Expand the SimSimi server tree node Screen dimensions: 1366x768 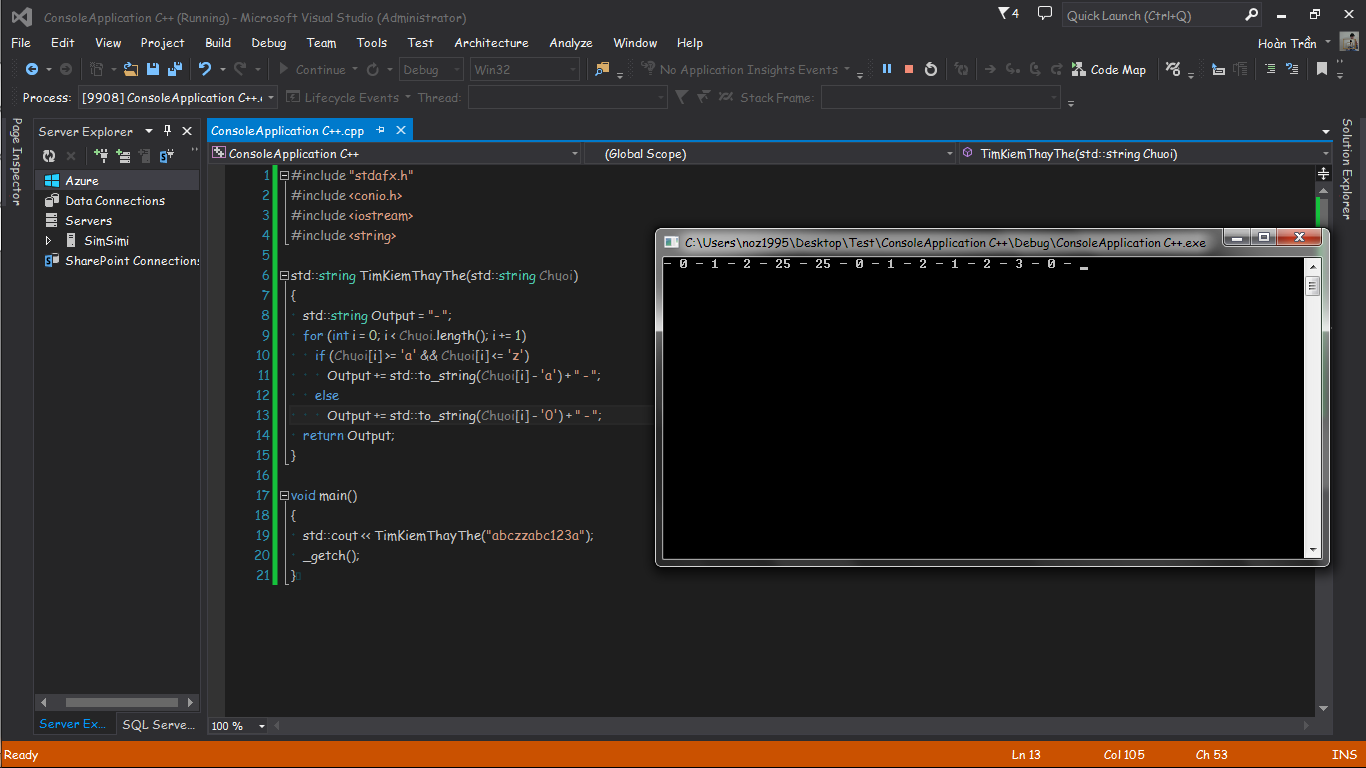pos(48,241)
